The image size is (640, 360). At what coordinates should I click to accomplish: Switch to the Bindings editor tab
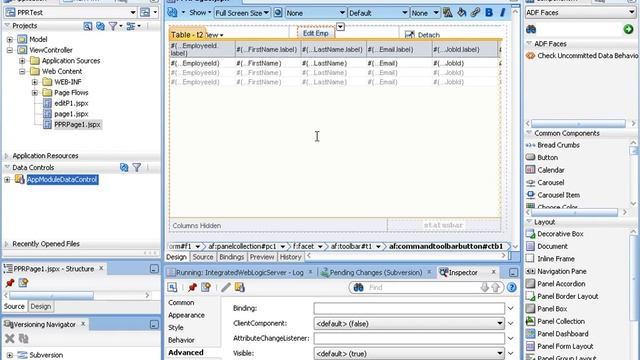click(x=231, y=257)
